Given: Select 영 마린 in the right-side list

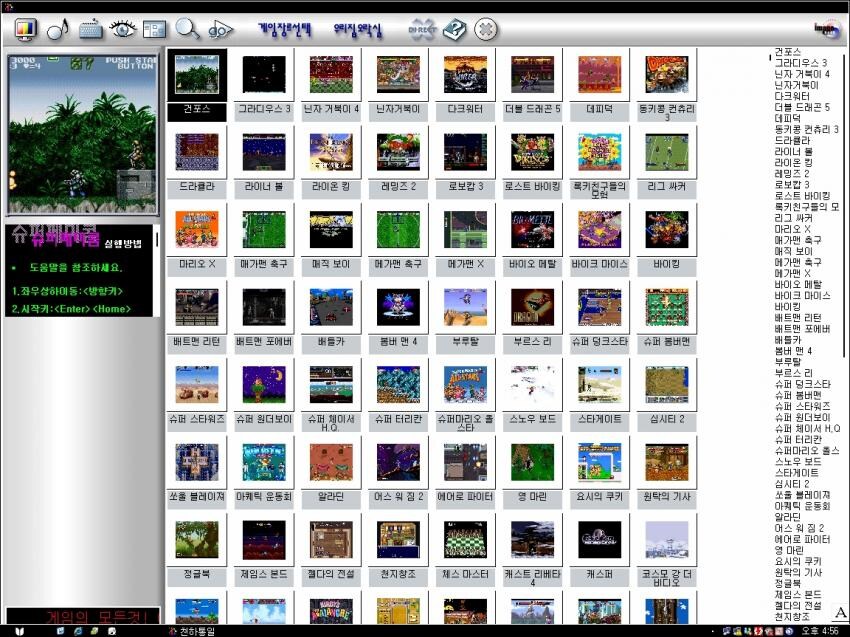Looking at the screenshot, I should coord(789,550).
